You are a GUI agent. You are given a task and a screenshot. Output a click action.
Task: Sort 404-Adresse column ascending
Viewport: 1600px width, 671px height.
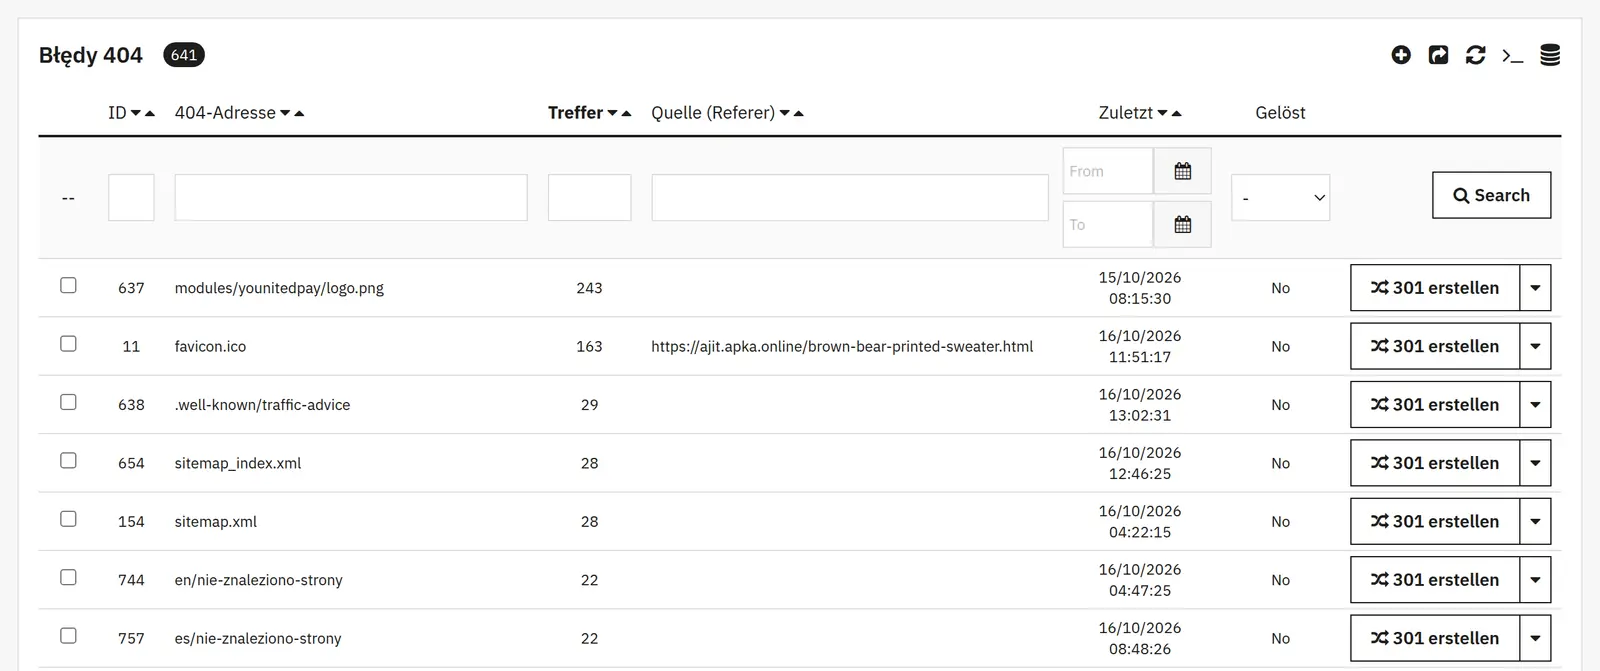[299, 113]
